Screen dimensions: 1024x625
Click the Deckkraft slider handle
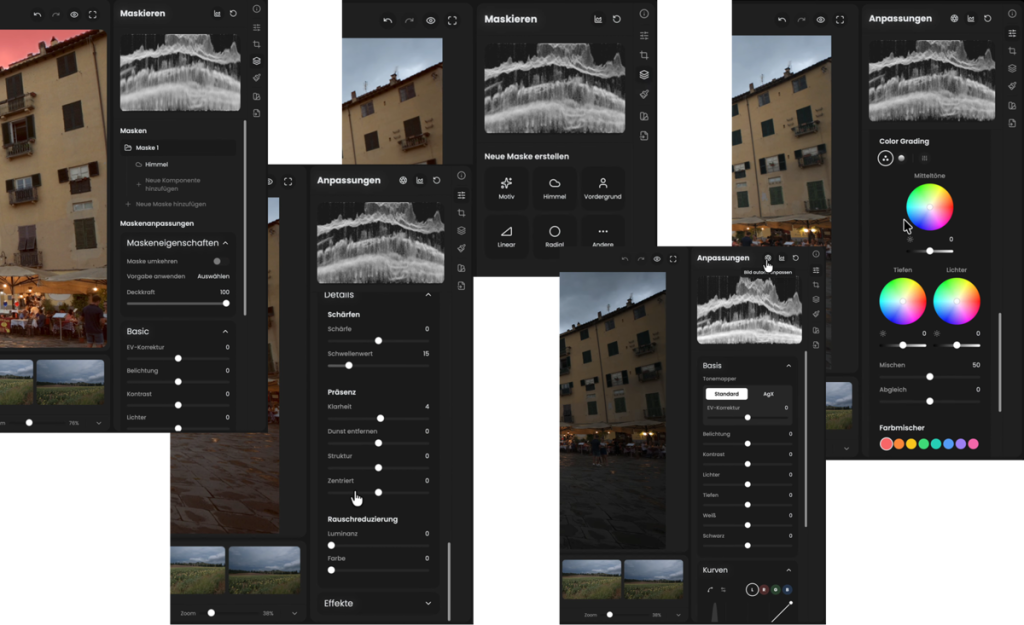point(226,303)
